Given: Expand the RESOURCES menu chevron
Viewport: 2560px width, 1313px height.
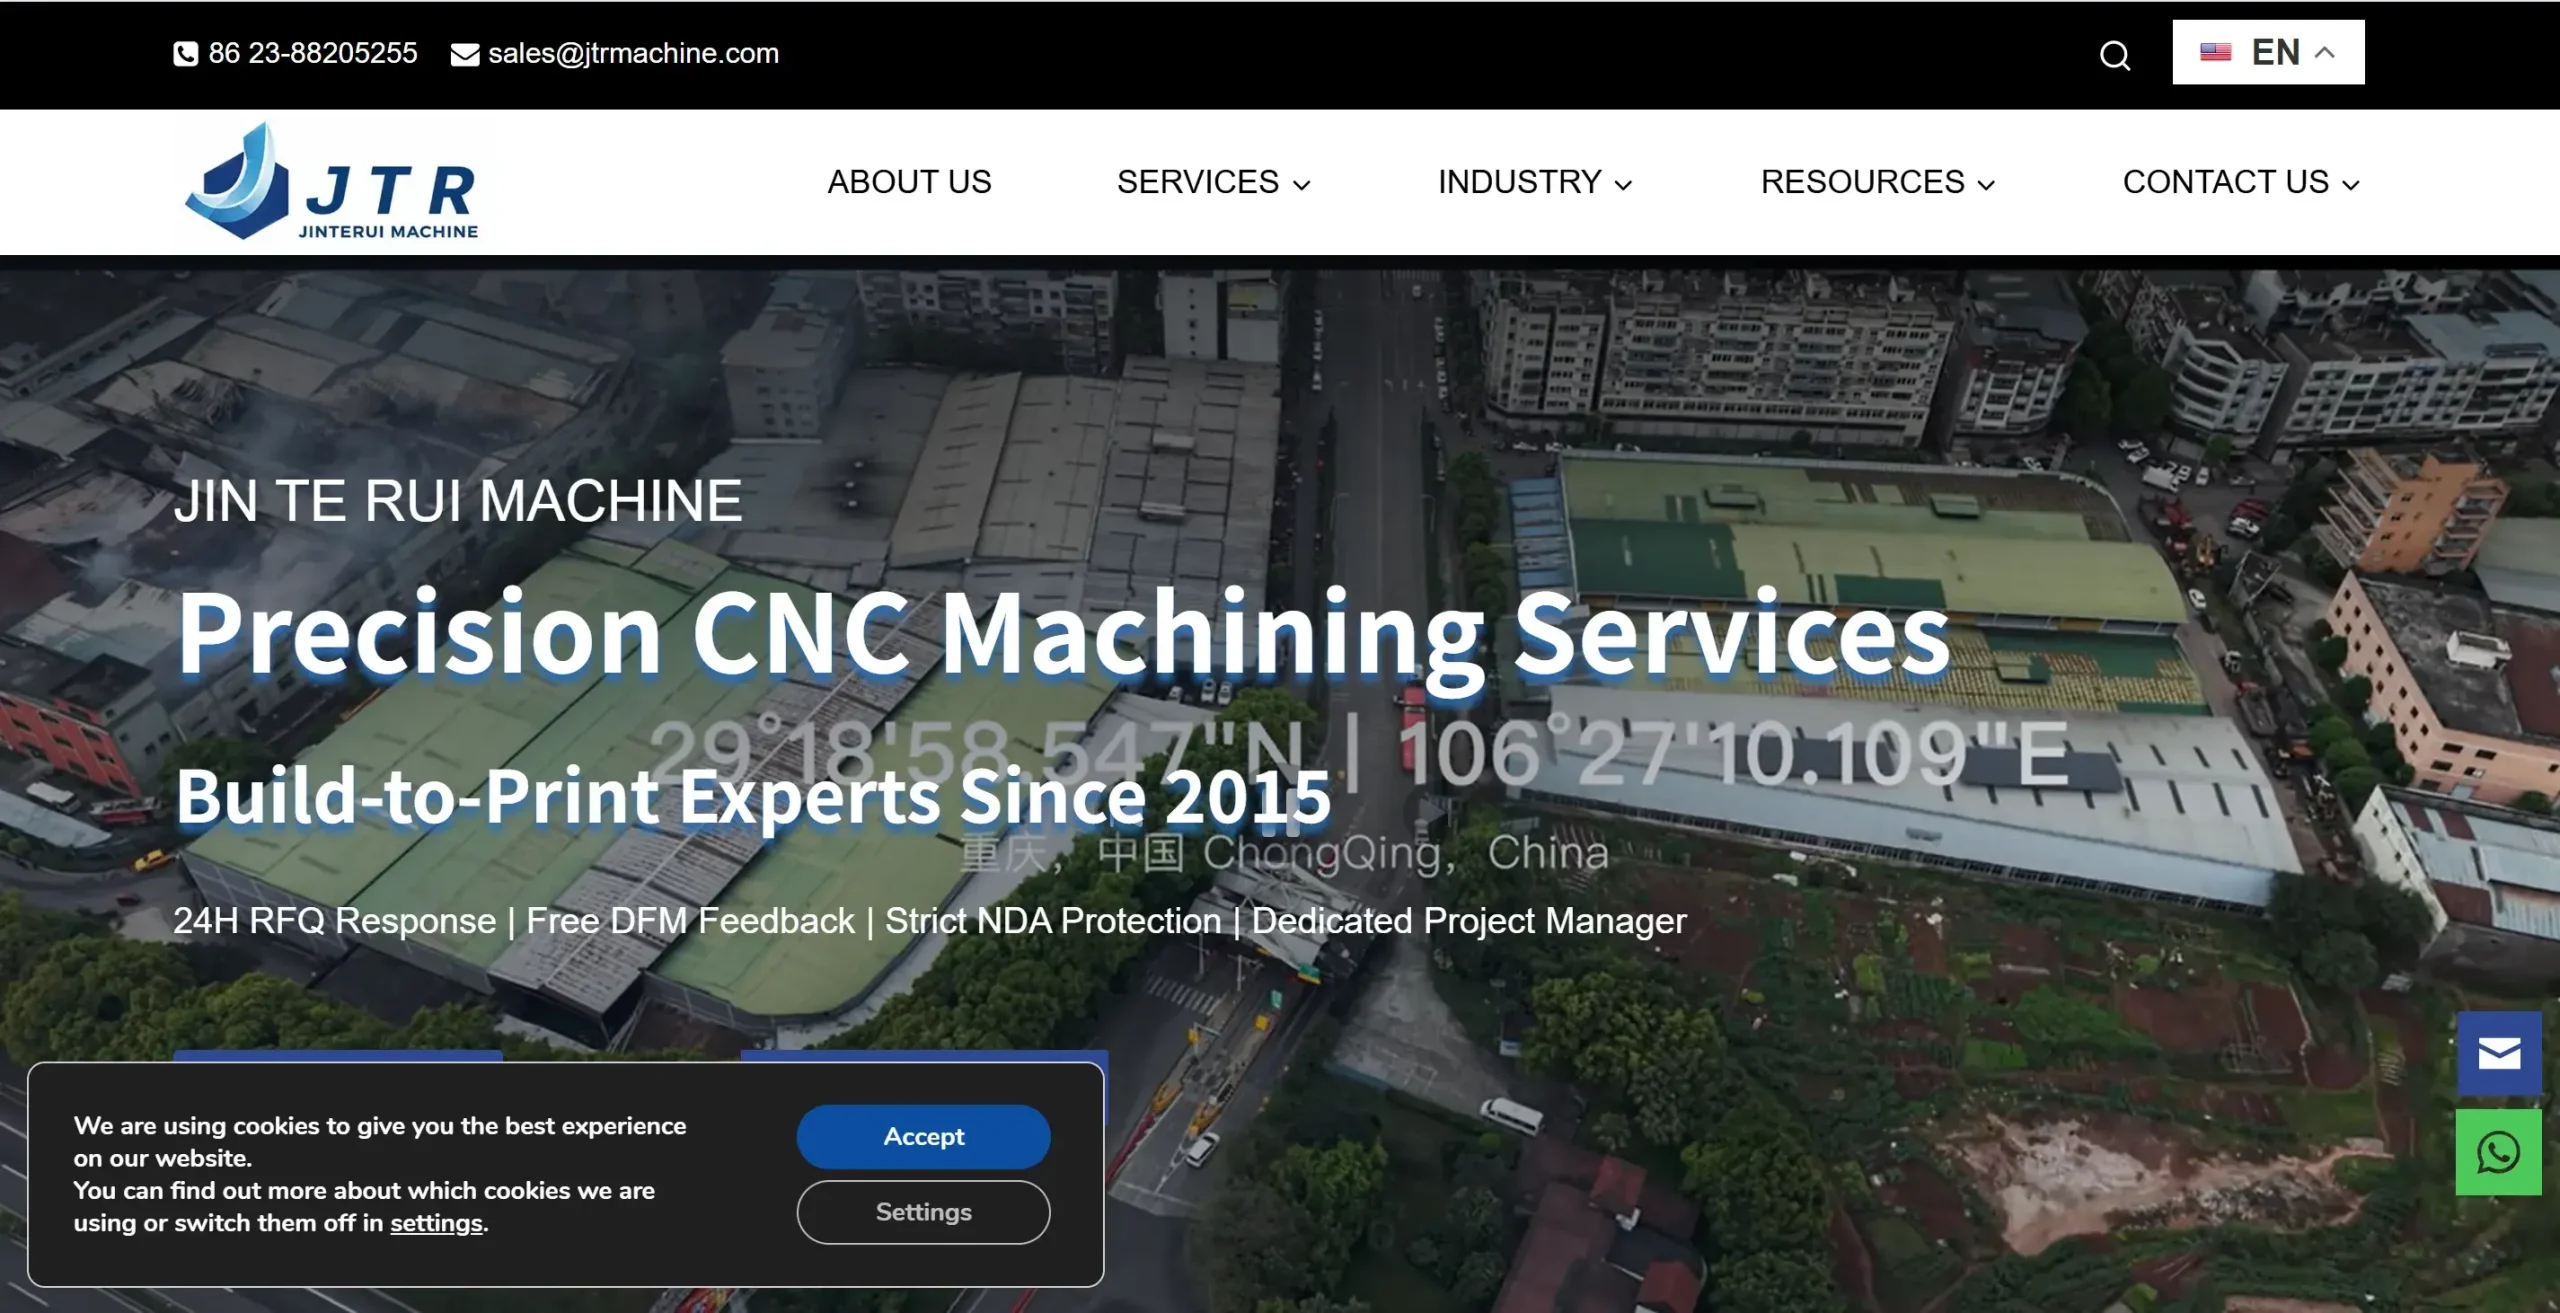Looking at the screenshot, I should [1986, 184].
